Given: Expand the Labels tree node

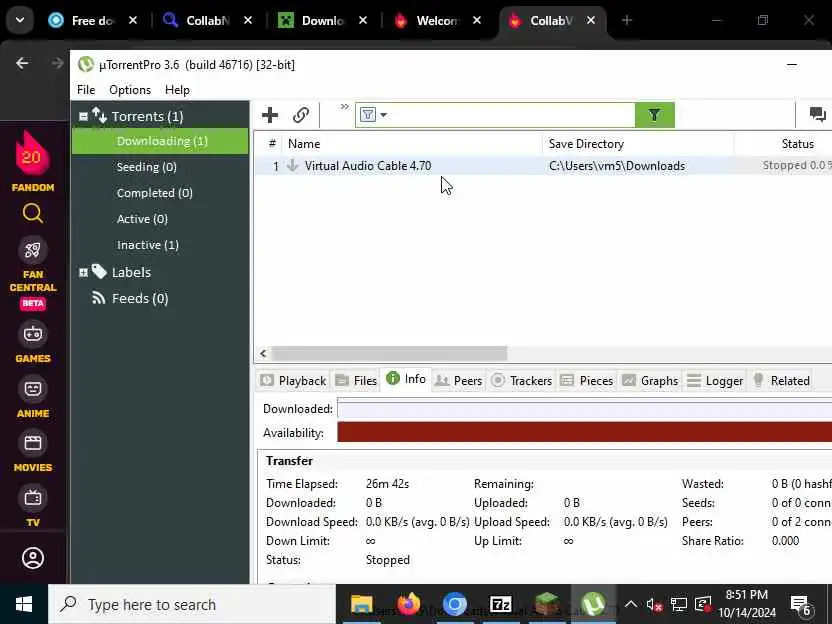Looking at the screenshot, I should pyautogui.click(x=83, y=273).
